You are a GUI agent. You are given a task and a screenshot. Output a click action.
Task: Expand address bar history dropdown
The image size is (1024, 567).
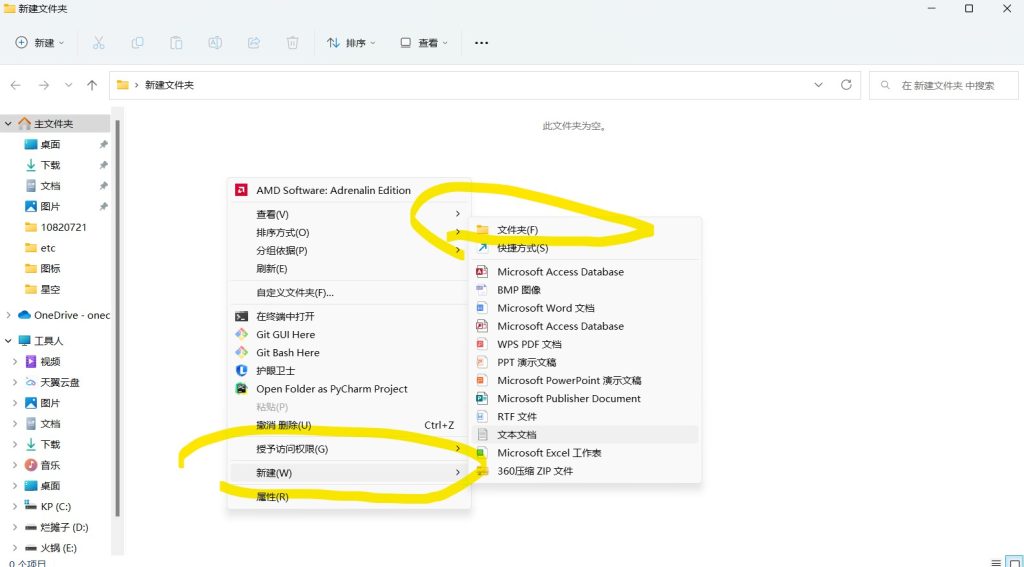click(818, 85)
